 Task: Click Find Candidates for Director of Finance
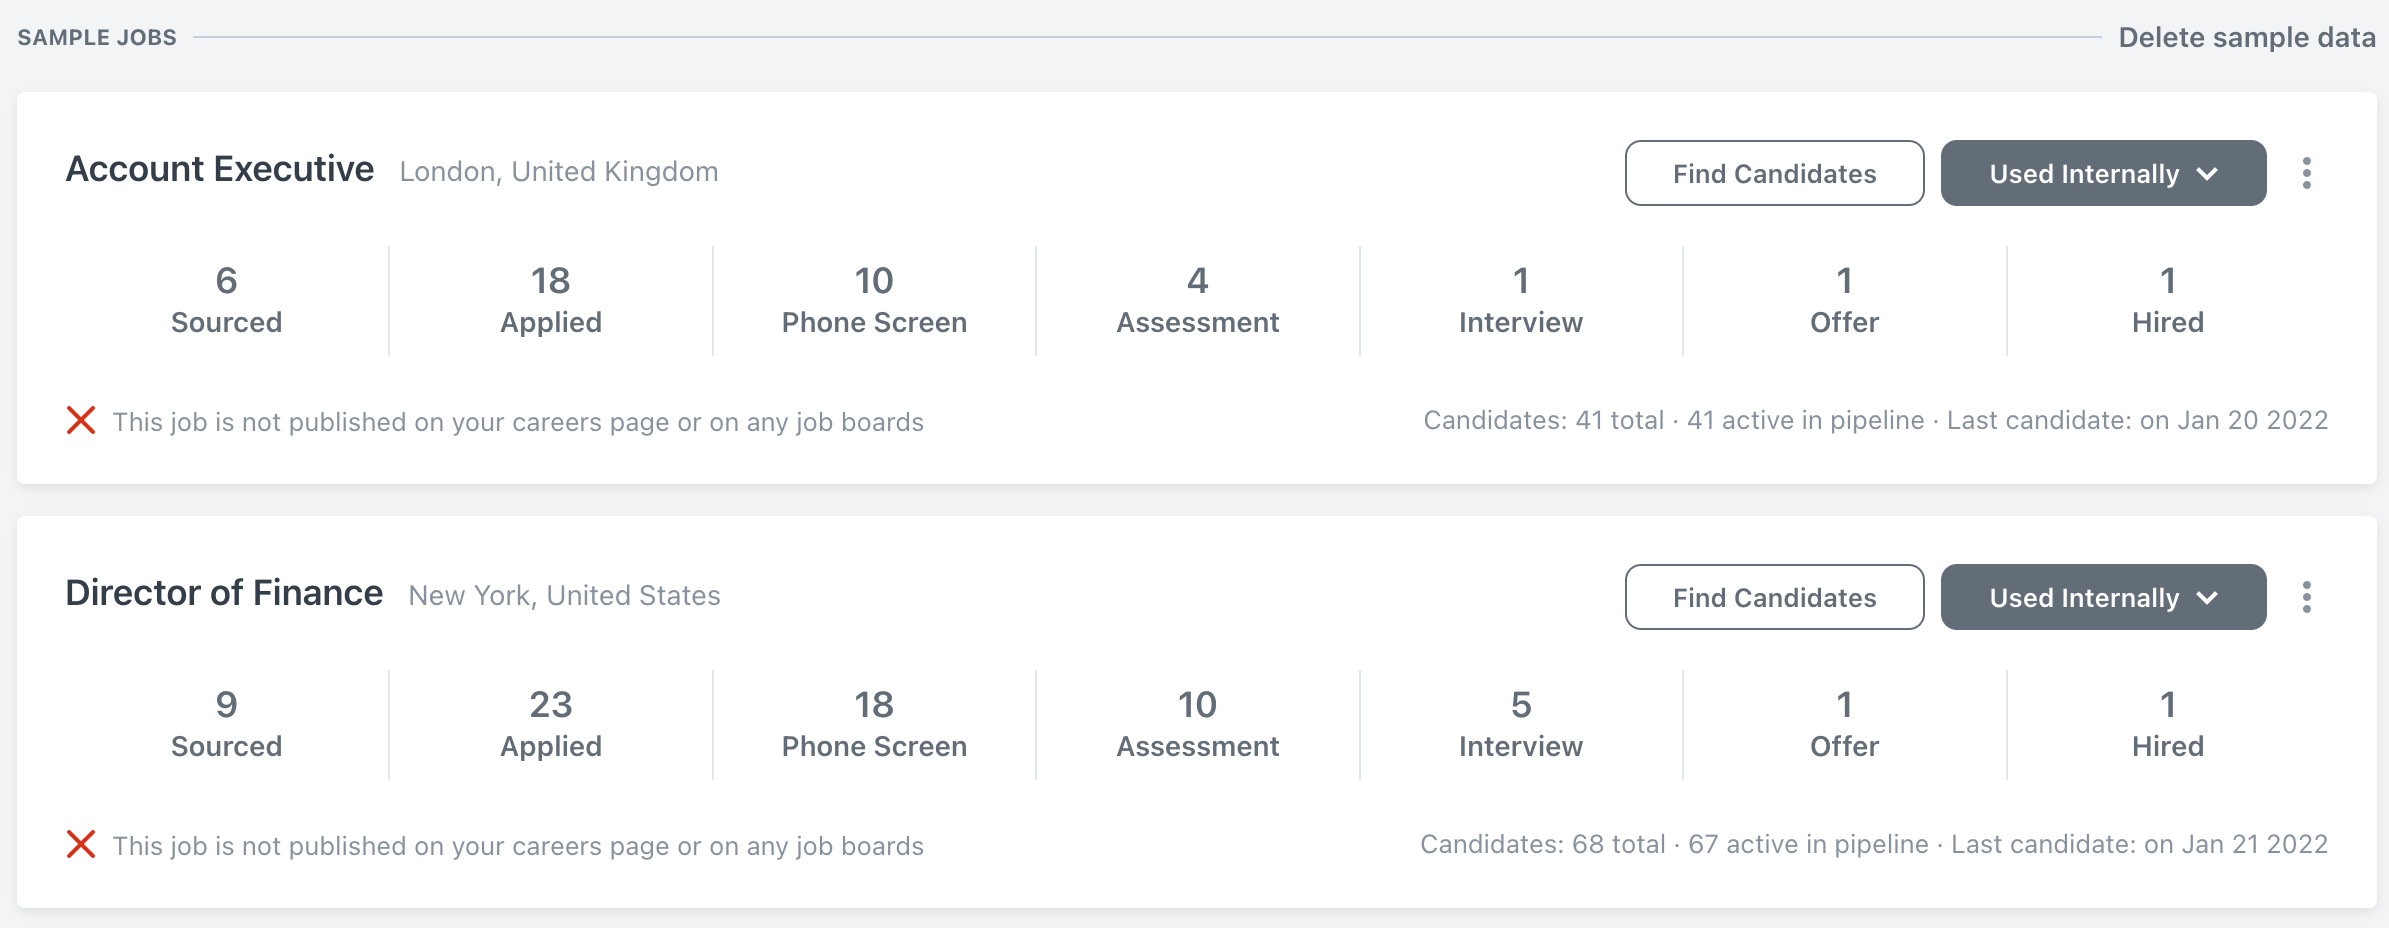1773,597
